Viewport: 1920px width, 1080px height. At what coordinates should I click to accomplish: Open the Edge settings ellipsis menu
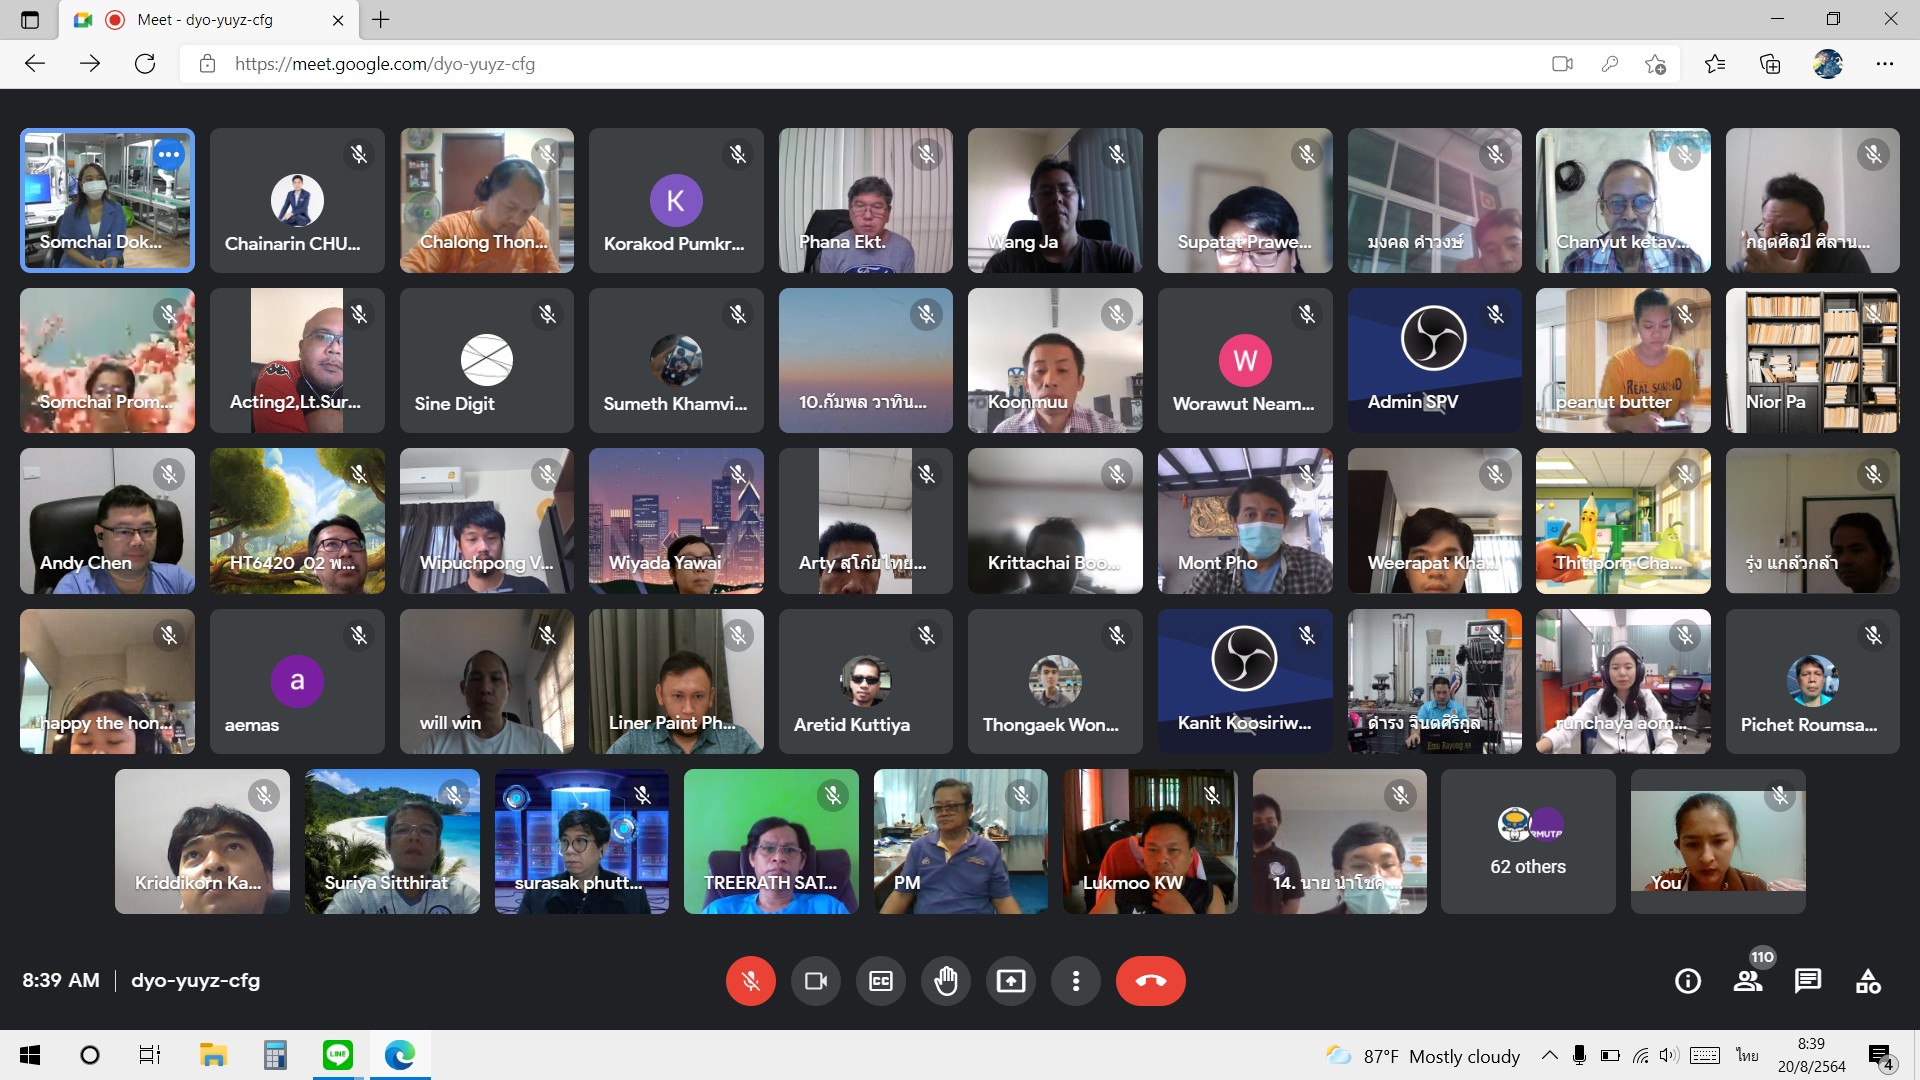pyautogui.click(x=1884, y=64)
